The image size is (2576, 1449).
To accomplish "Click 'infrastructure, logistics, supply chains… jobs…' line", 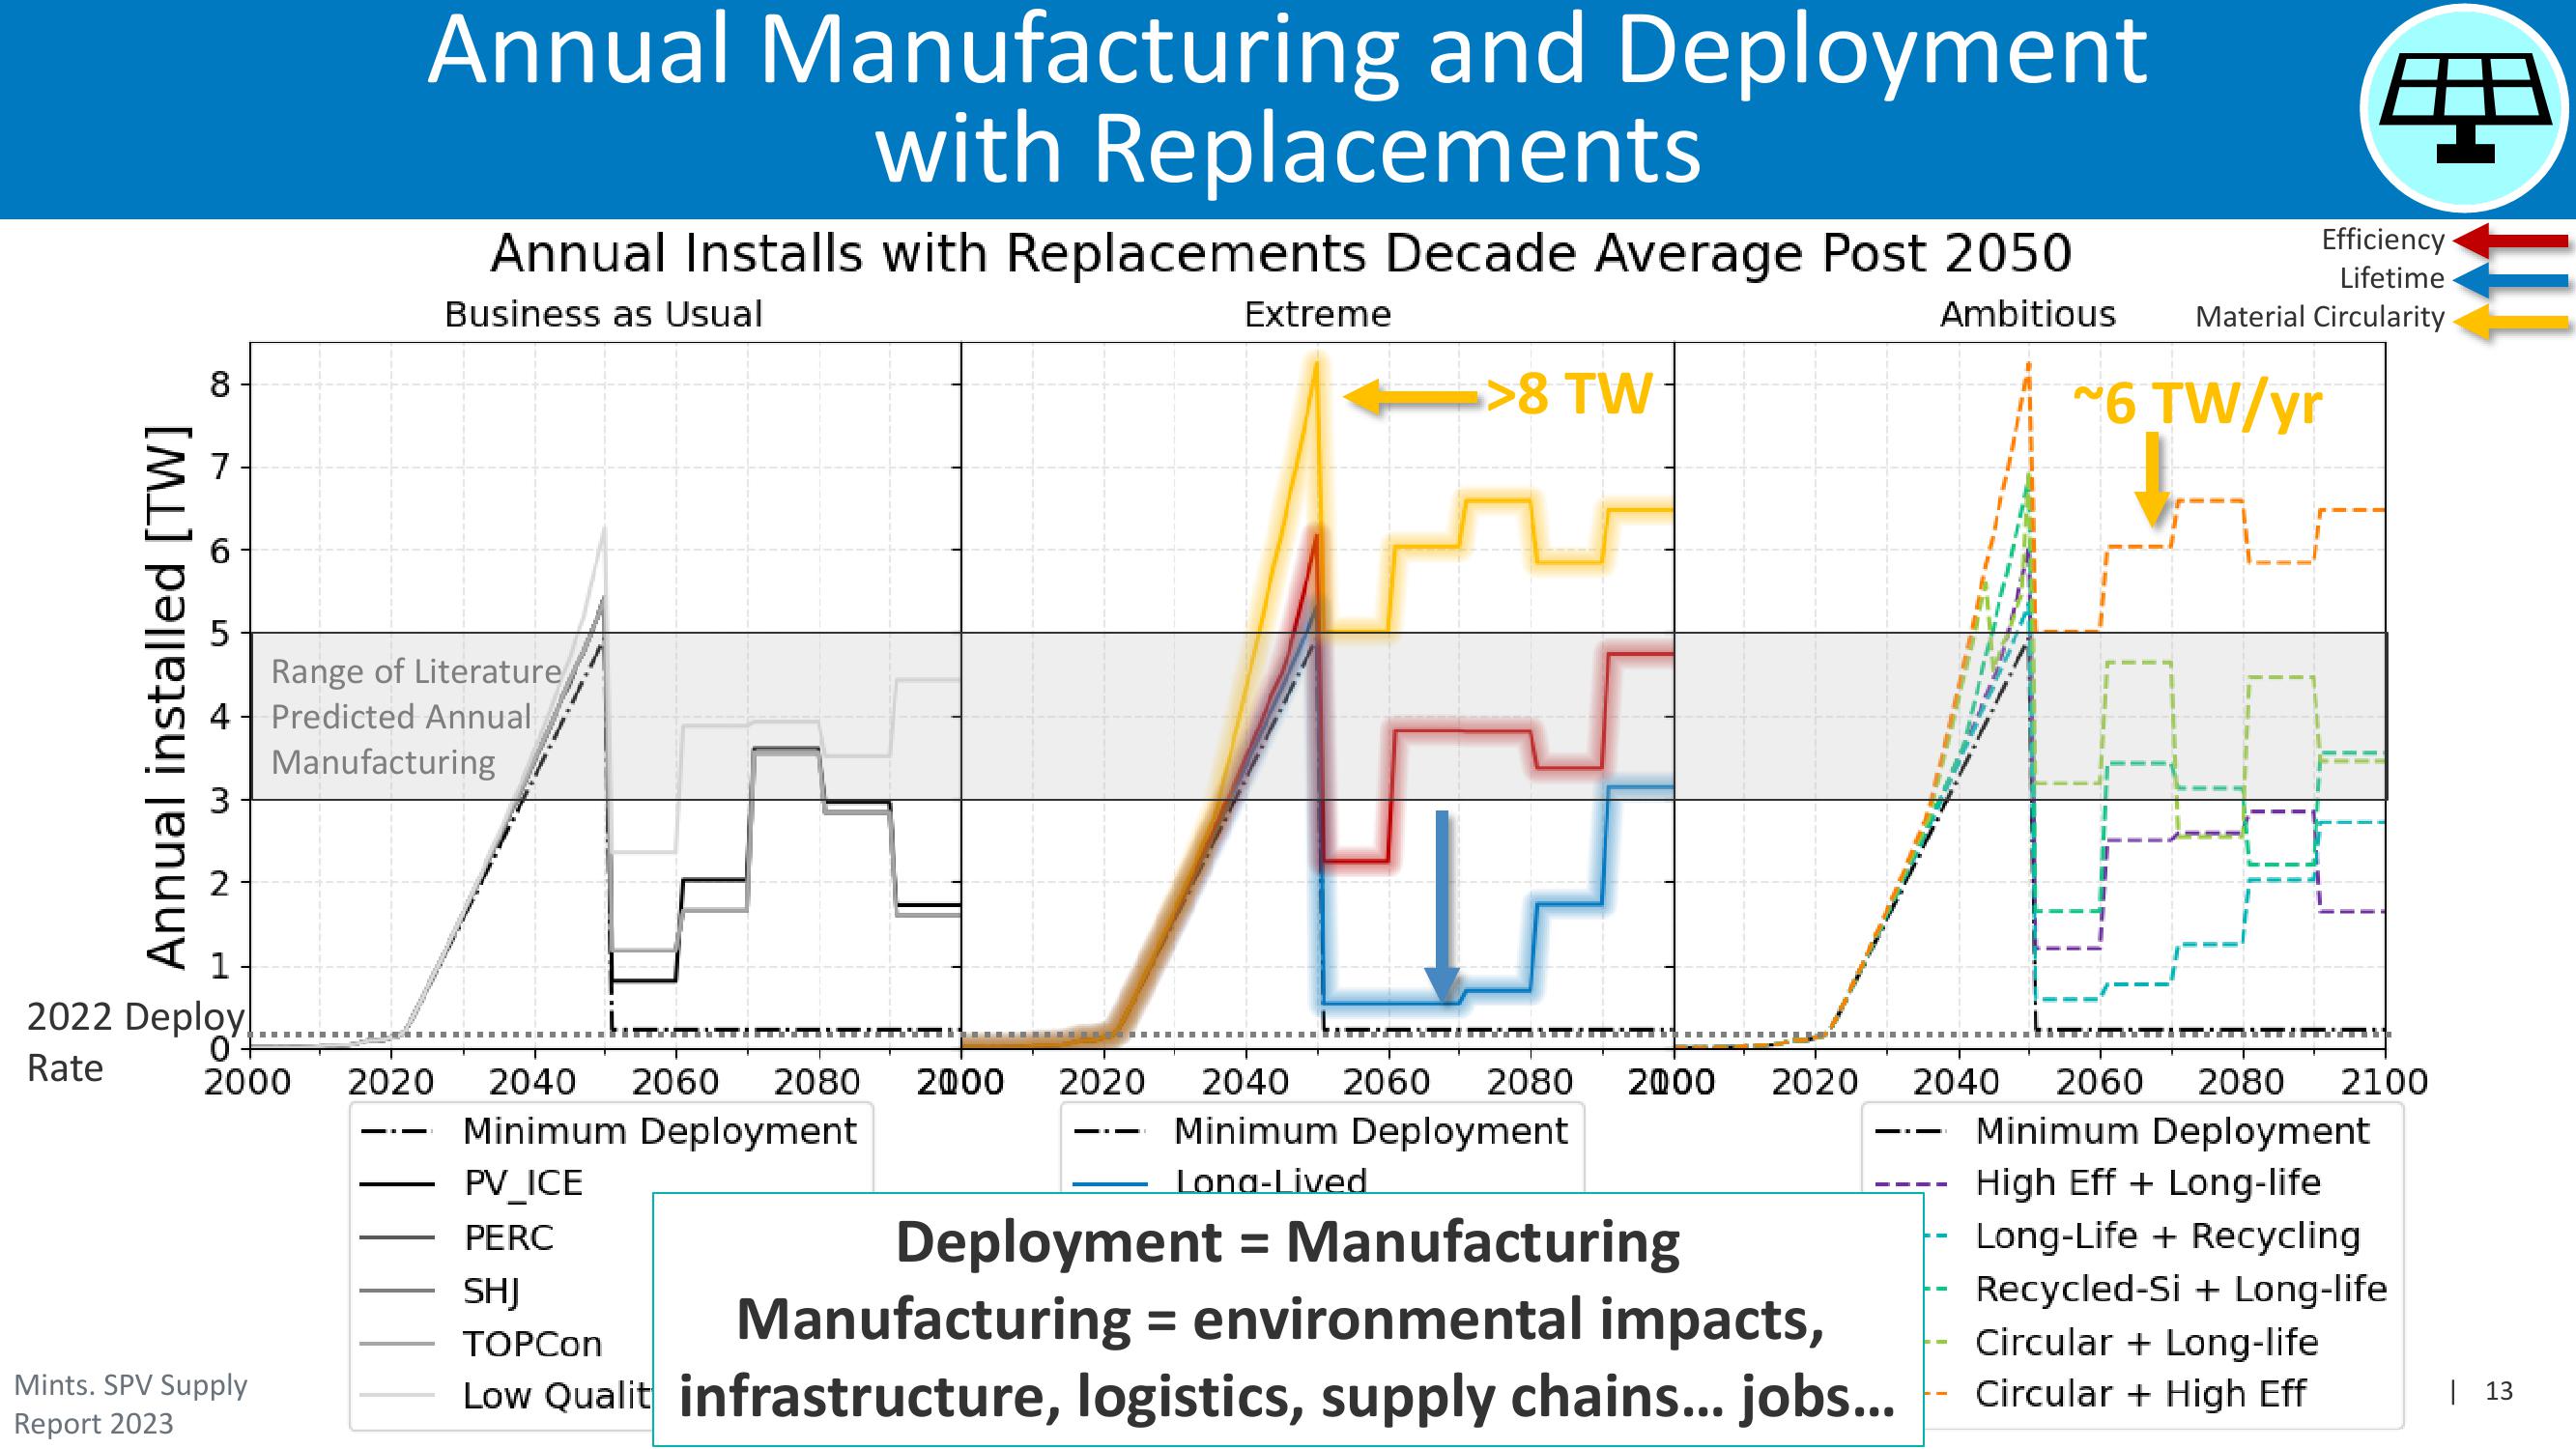I will [1287, 1397].
